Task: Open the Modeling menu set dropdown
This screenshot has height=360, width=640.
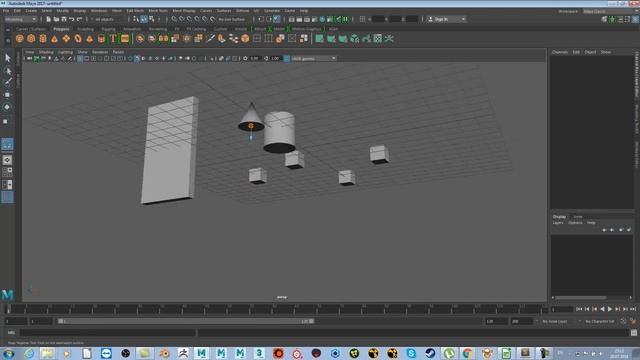Action: coord(21,19)
